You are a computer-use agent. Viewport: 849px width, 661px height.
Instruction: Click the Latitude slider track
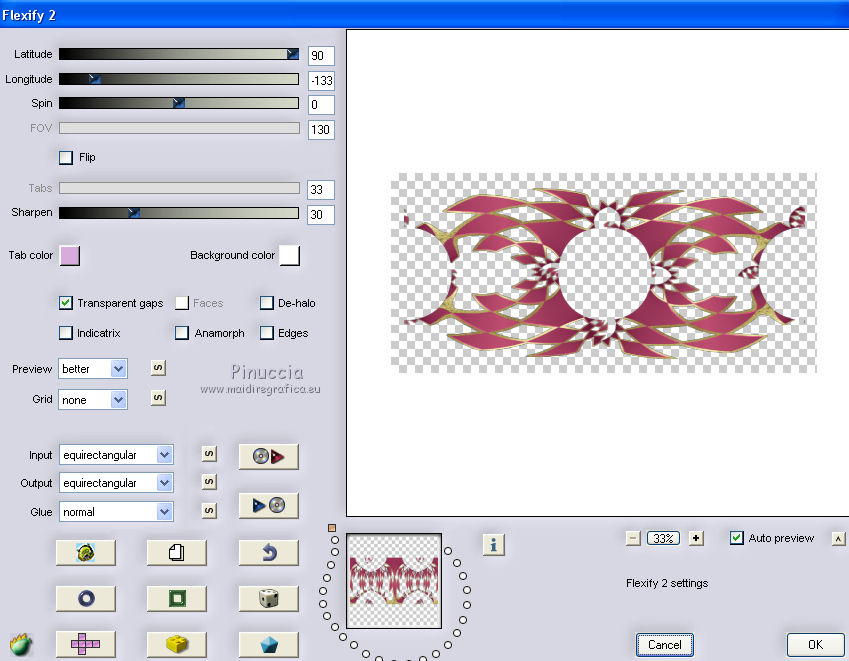point(179,54)
